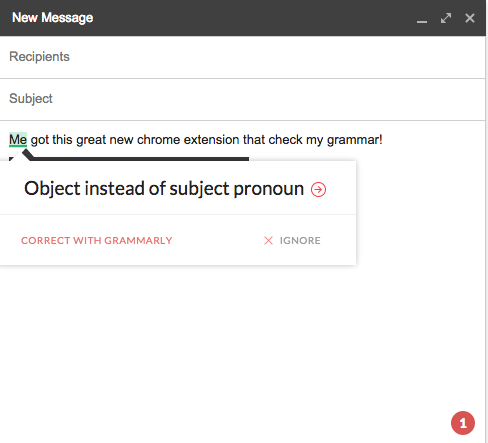
Task: Click the word "this" in message body
Action: click(62, 140)
